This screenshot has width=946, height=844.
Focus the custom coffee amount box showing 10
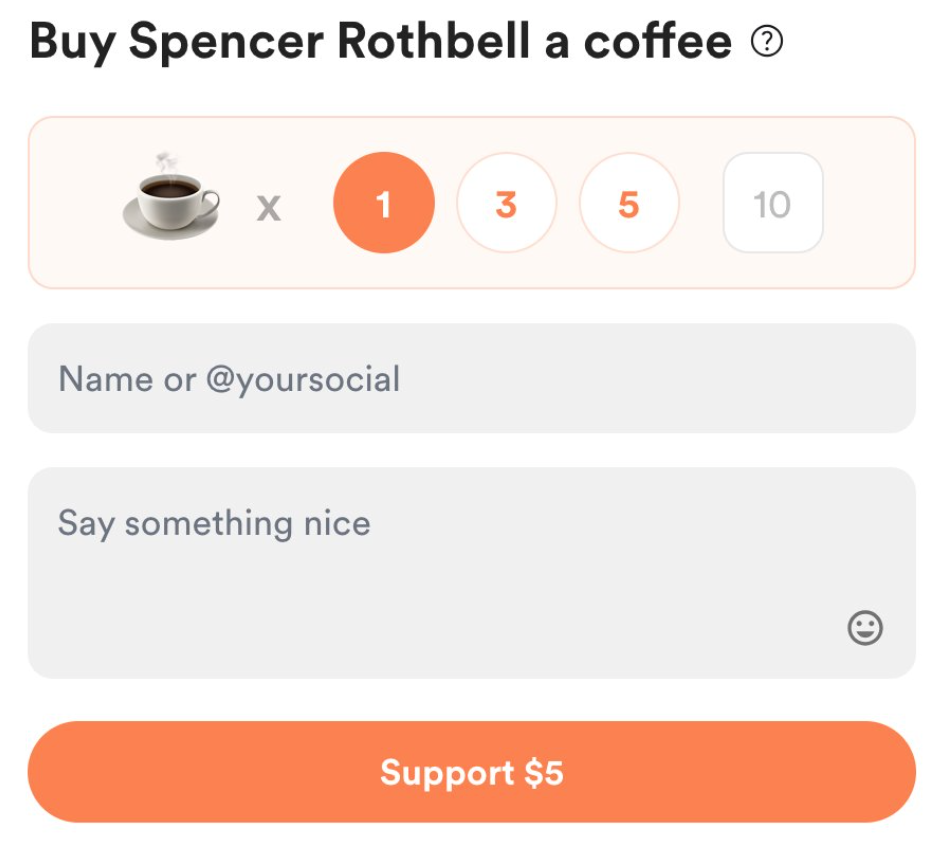(x=773, y=203)
